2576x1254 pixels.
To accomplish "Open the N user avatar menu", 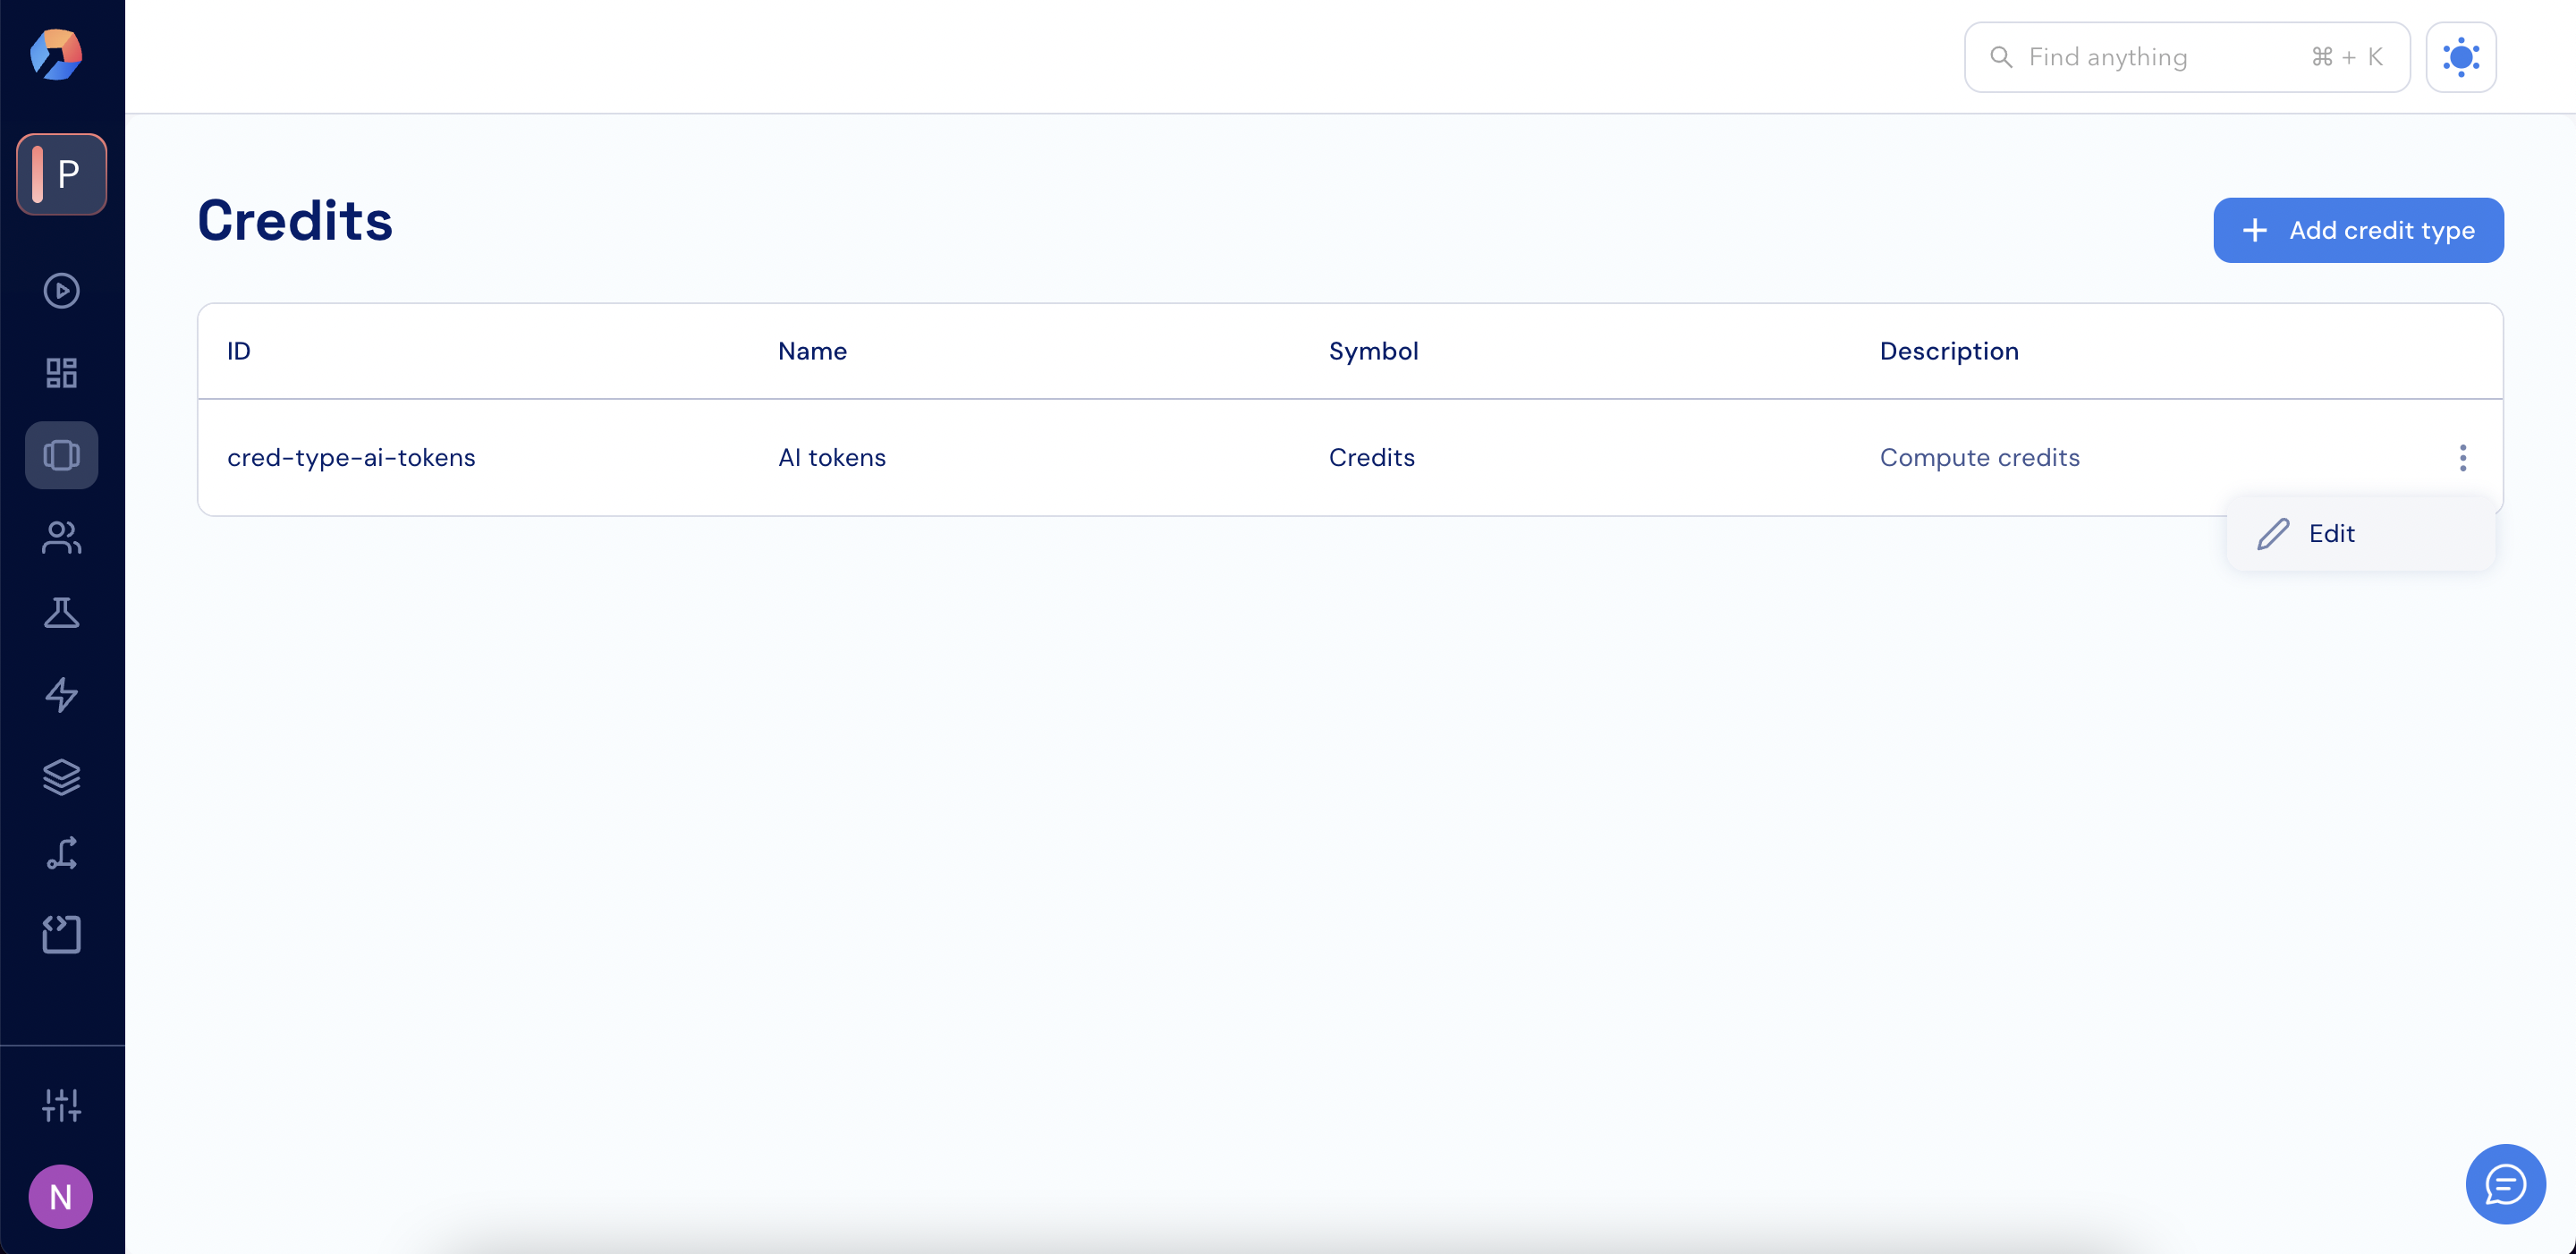I will [61, 1196].
